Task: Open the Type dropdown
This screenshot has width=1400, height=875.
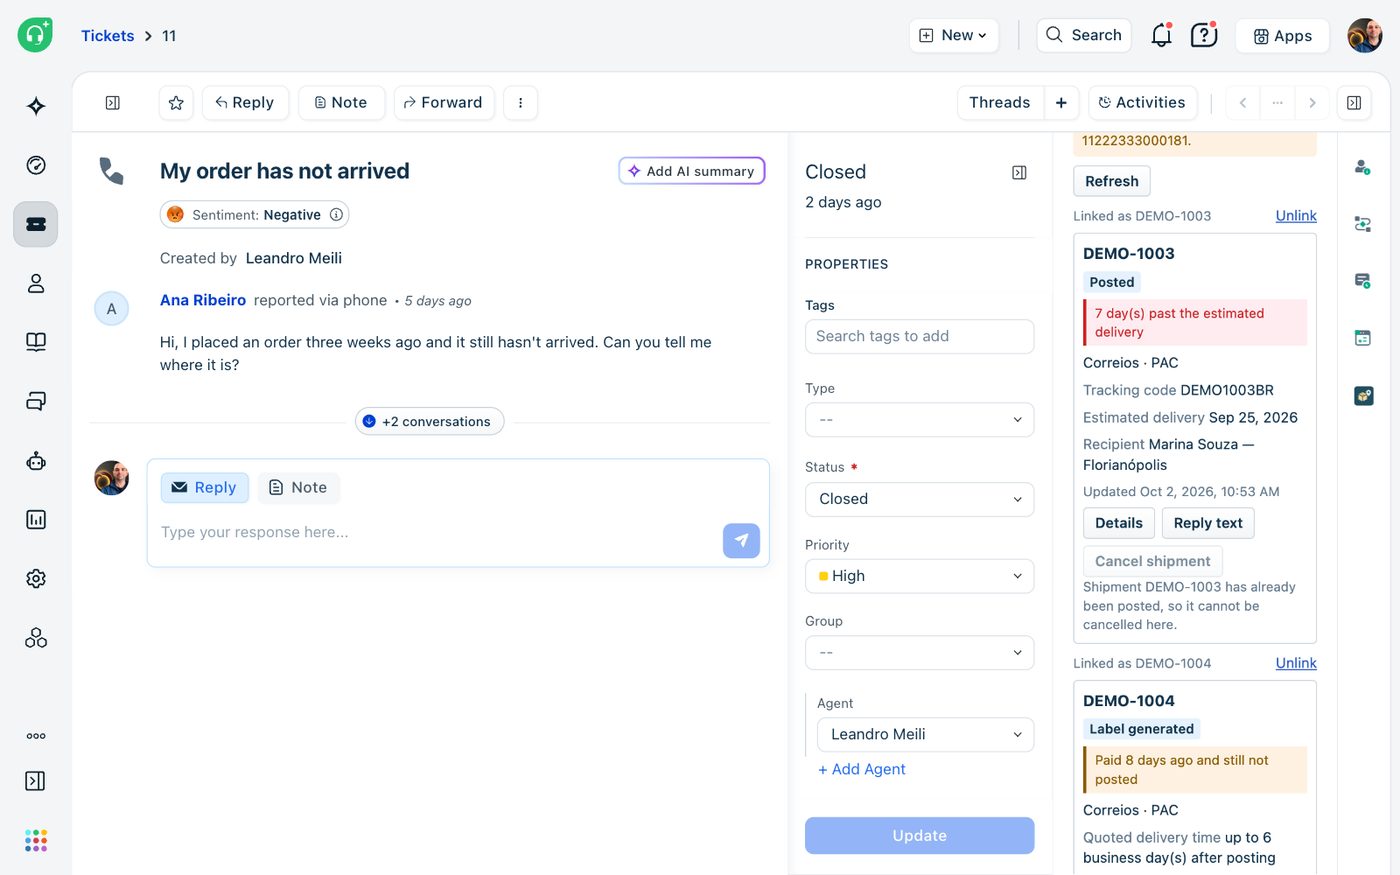Action: [919, 420]
